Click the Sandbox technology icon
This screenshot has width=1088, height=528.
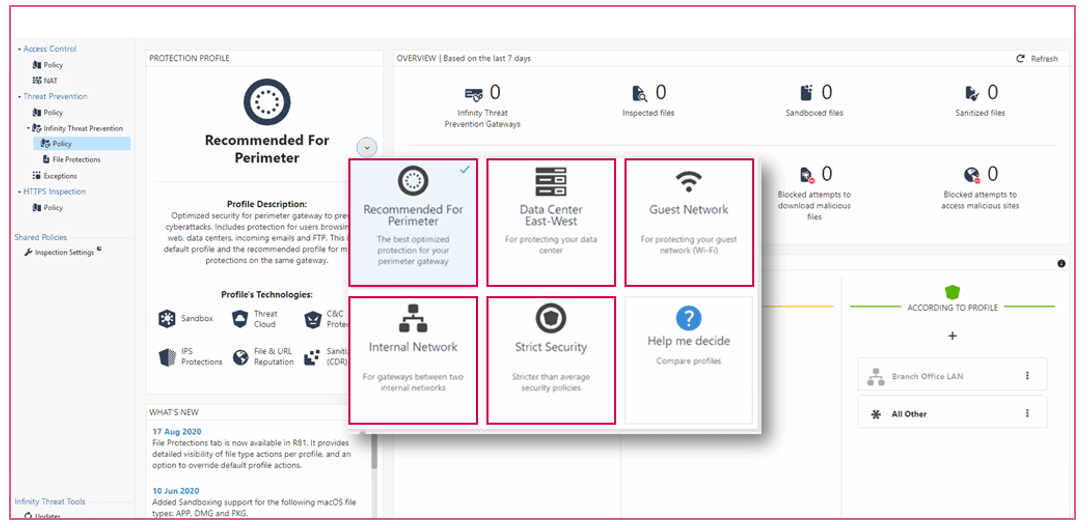(167, 319)
